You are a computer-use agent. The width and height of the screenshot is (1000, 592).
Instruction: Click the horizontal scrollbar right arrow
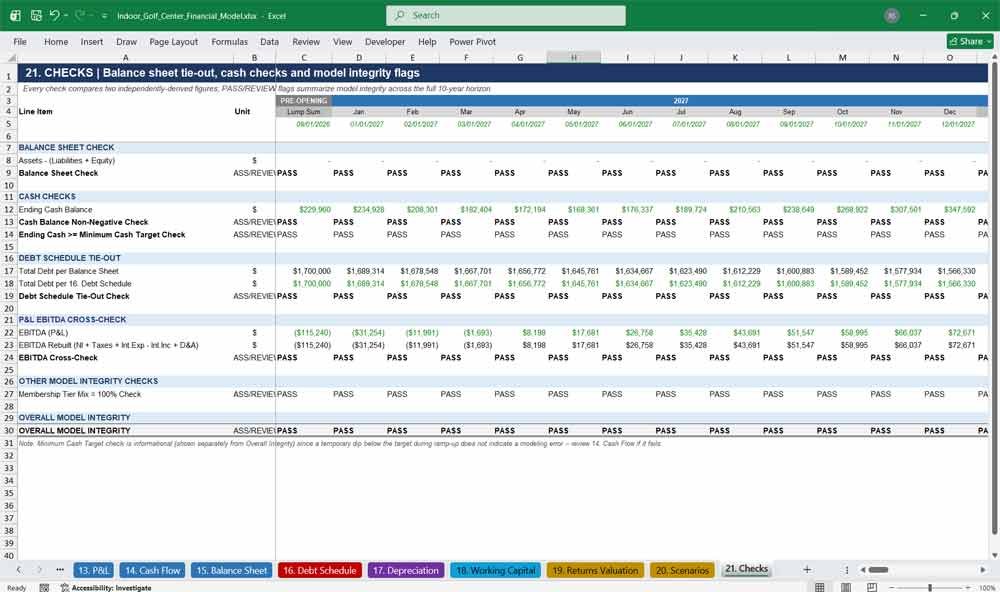tap(983, 570)
